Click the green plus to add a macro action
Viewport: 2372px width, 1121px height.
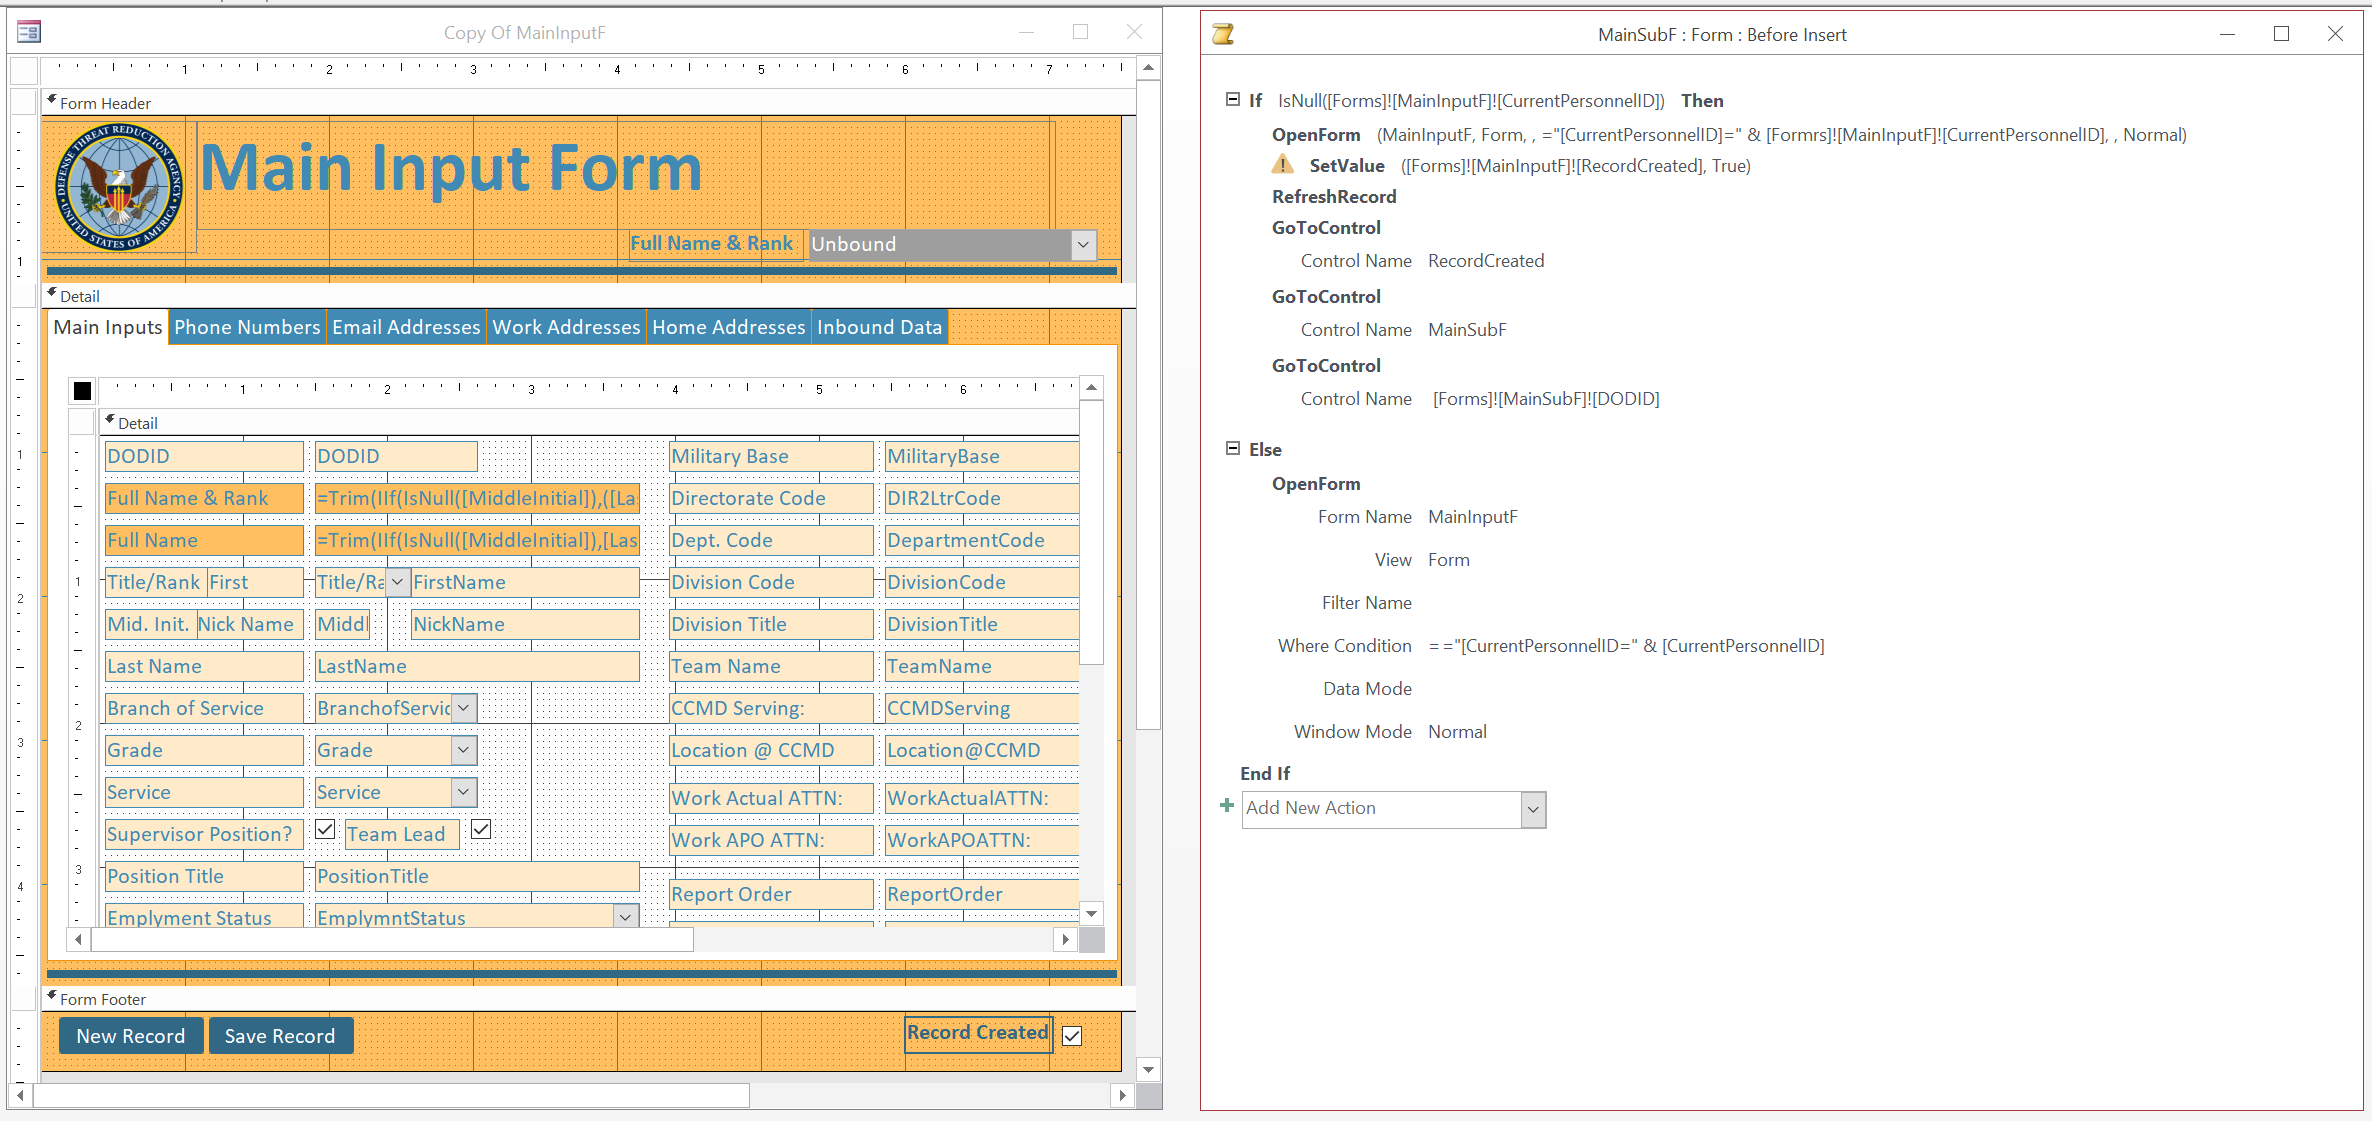click(x=1226, y=806)
